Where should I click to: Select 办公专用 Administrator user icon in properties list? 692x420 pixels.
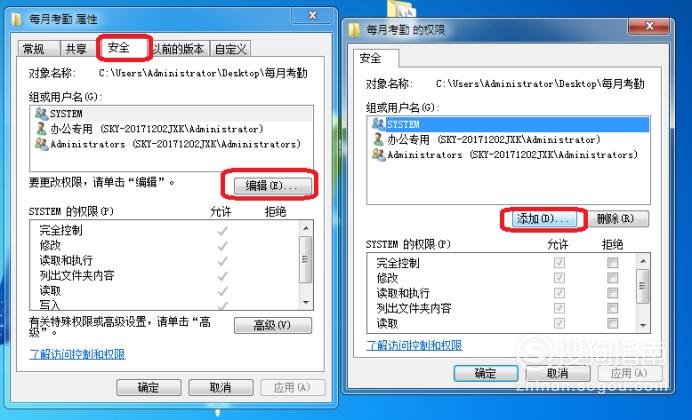point(41,129)
